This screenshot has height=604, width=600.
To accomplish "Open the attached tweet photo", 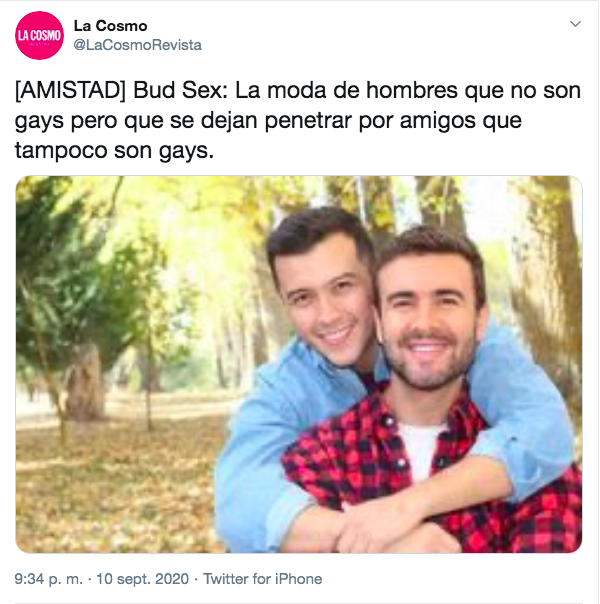I will point(299,364).
